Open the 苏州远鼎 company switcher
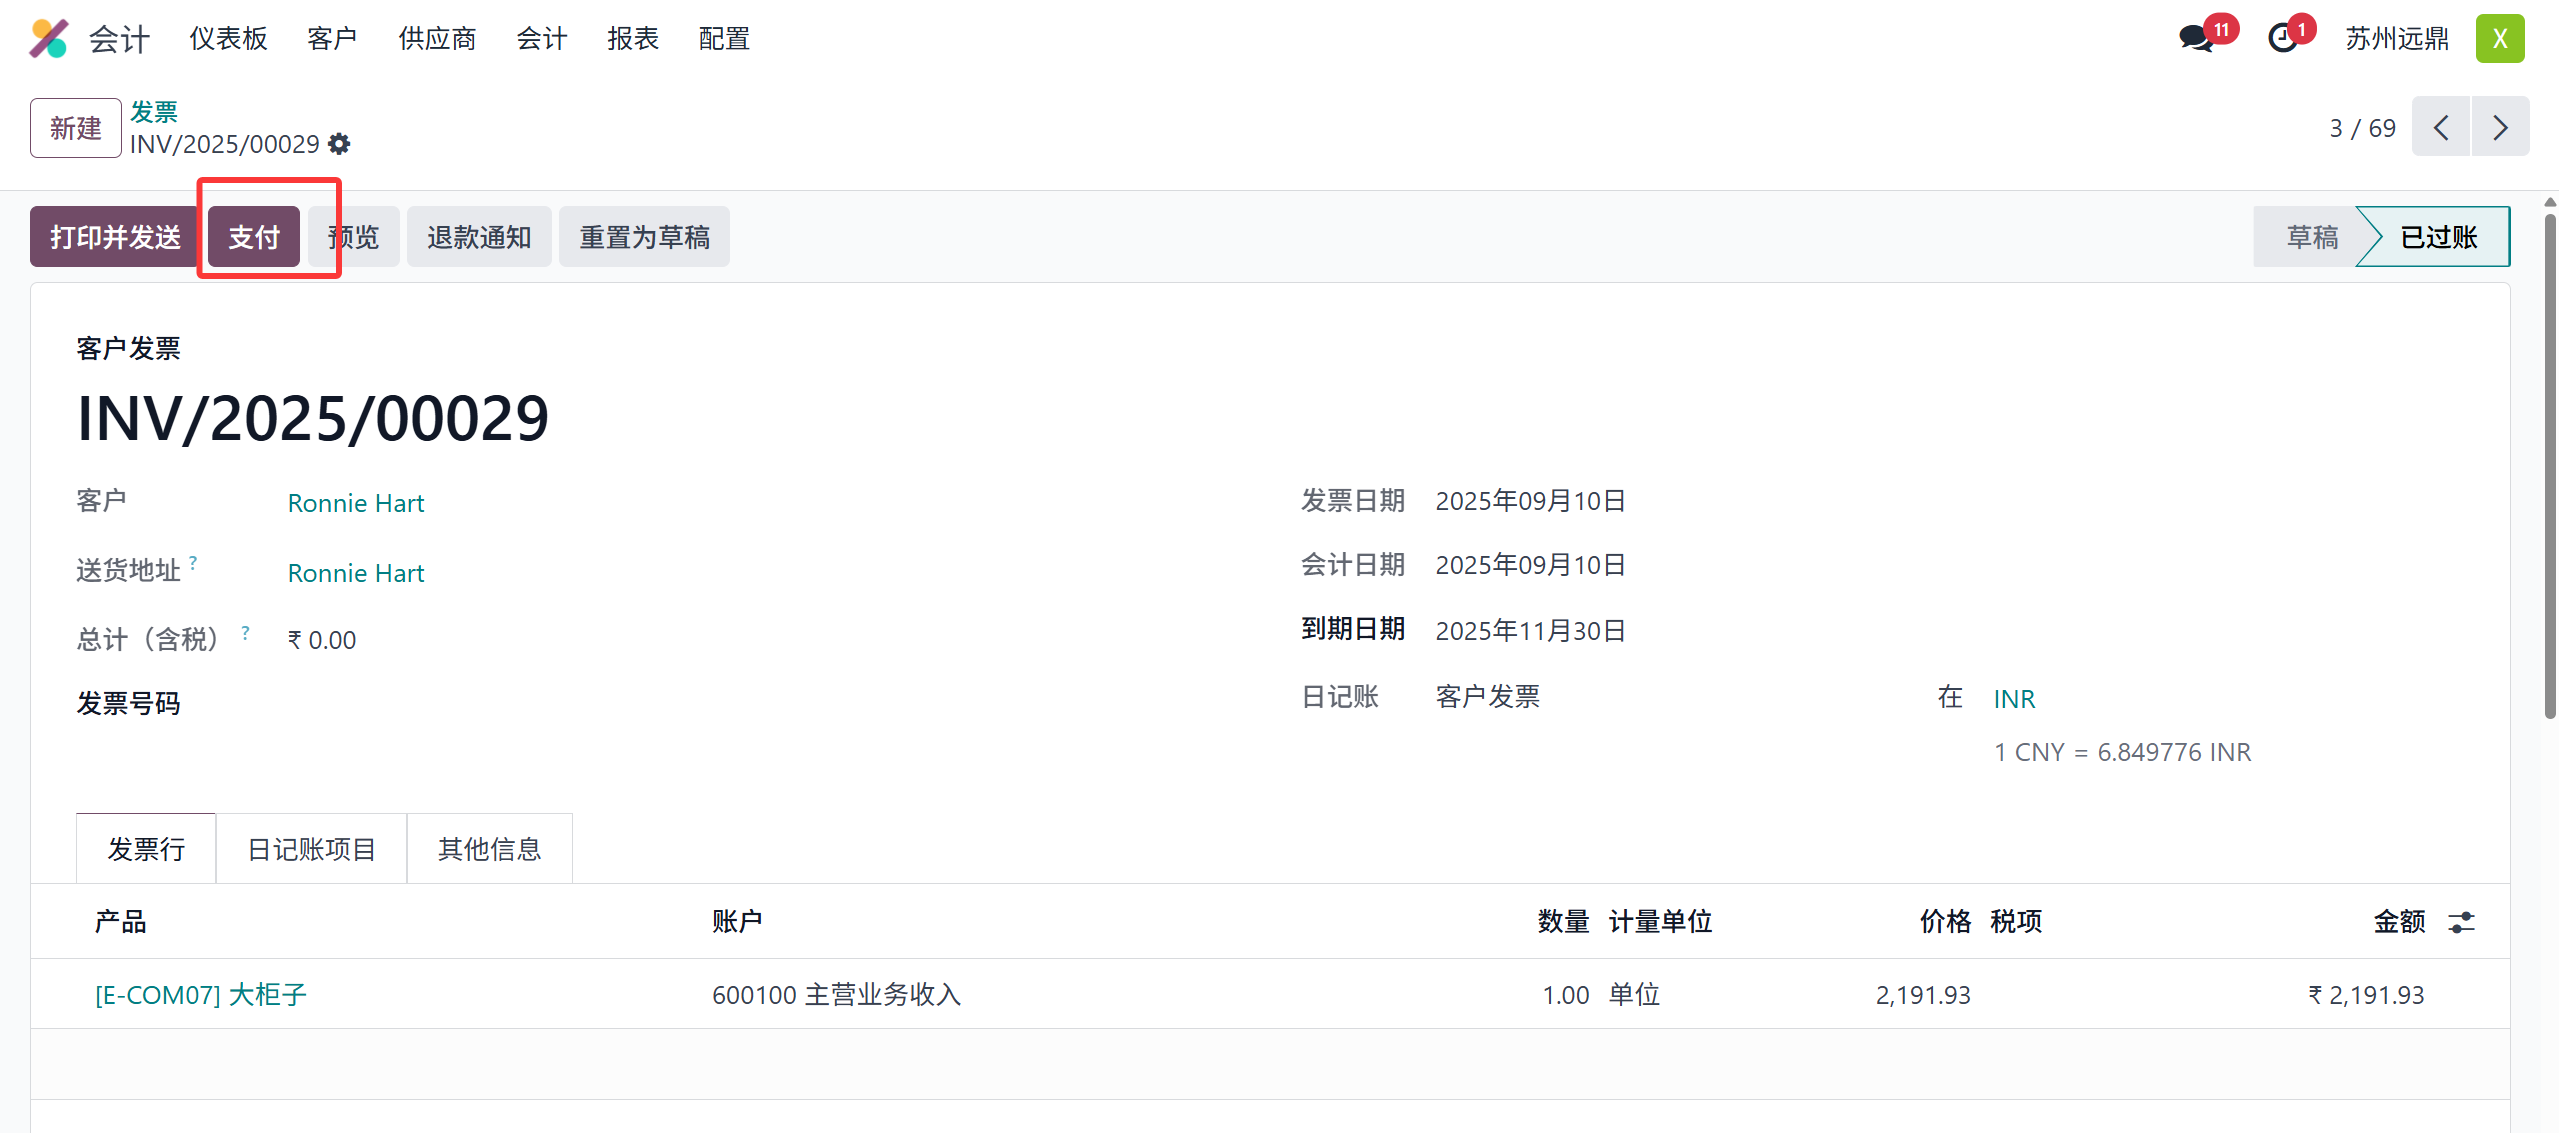The image size is (2559, 1133). (2396, 38)
